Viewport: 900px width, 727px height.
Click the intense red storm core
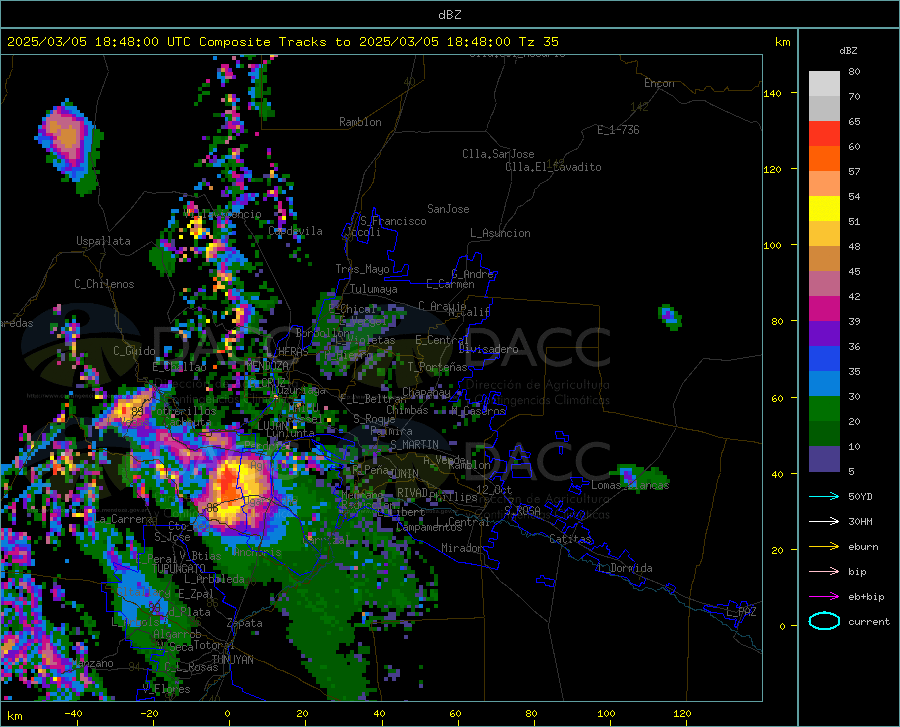click(228, 485)
